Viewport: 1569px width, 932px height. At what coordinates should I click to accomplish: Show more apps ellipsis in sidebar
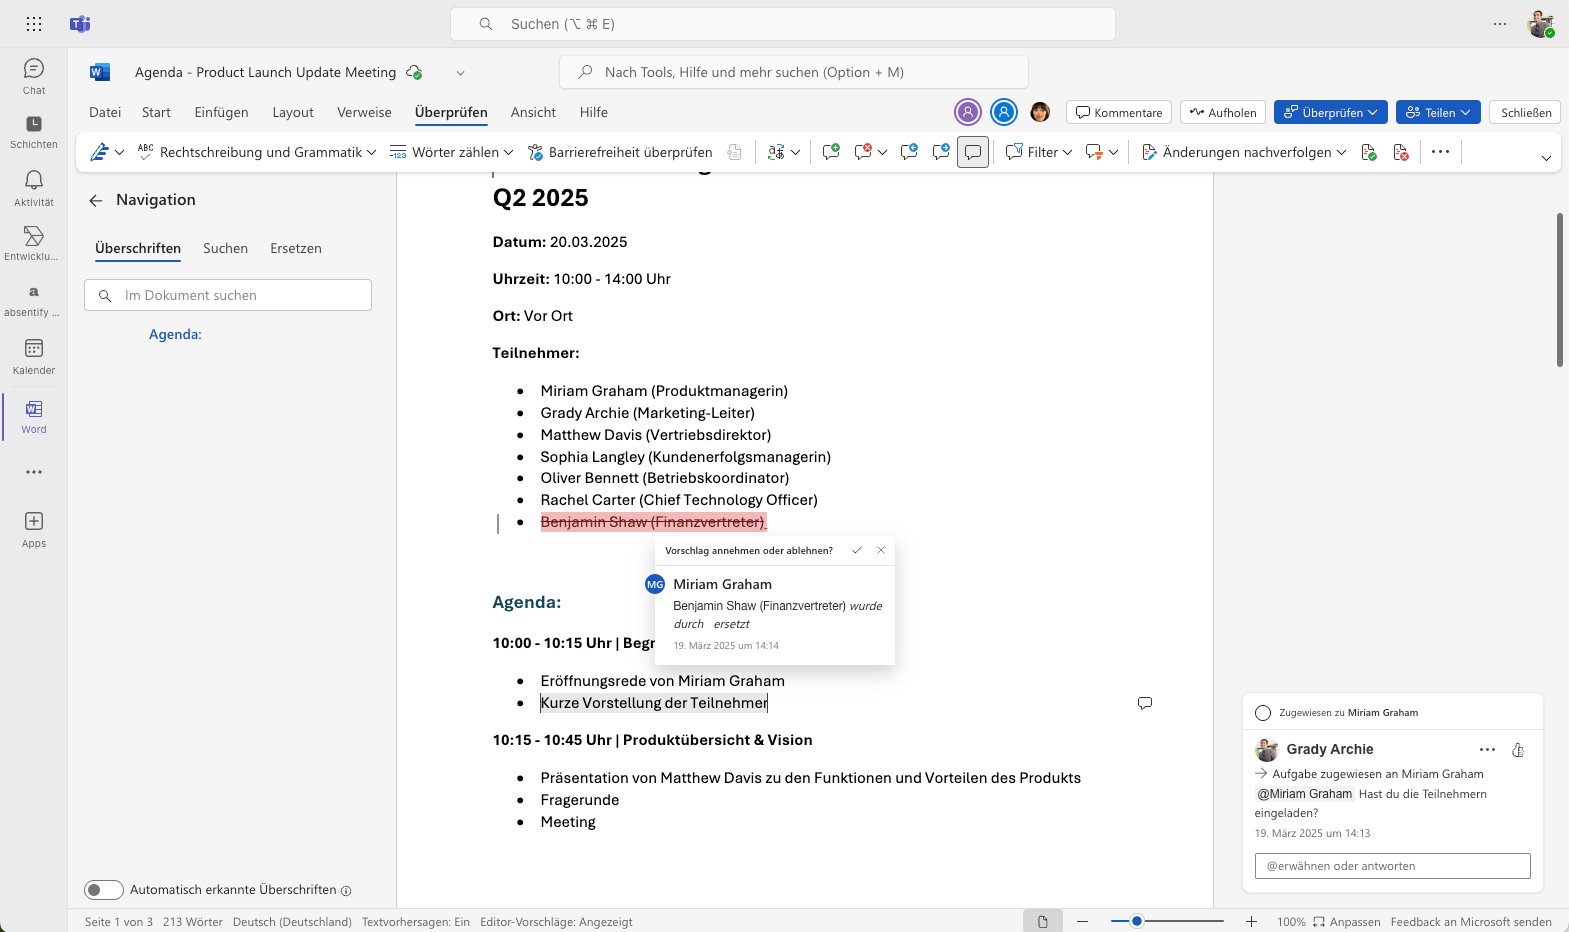click(34, 472)
